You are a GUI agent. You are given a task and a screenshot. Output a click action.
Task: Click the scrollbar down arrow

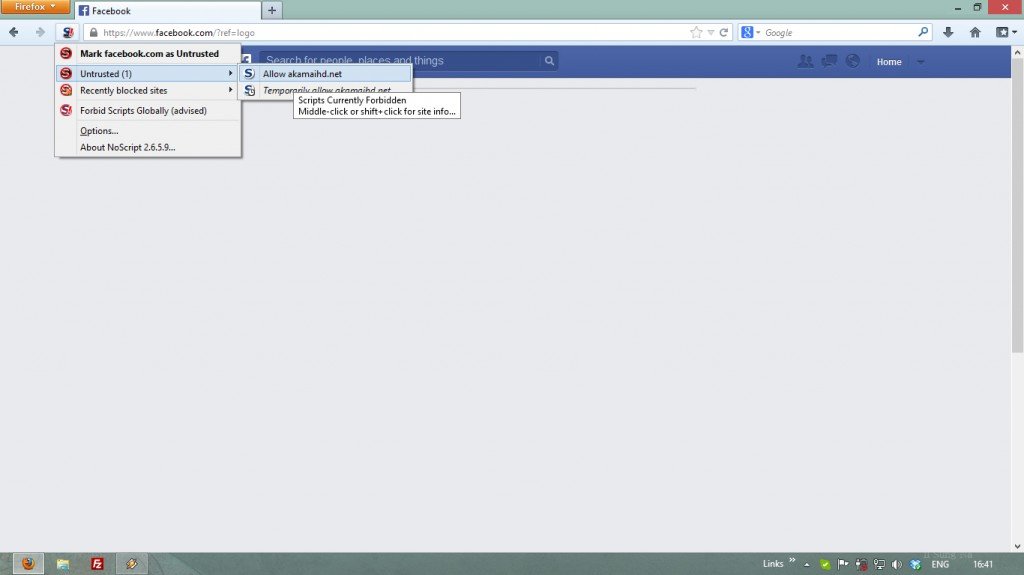coord(1017,546)
